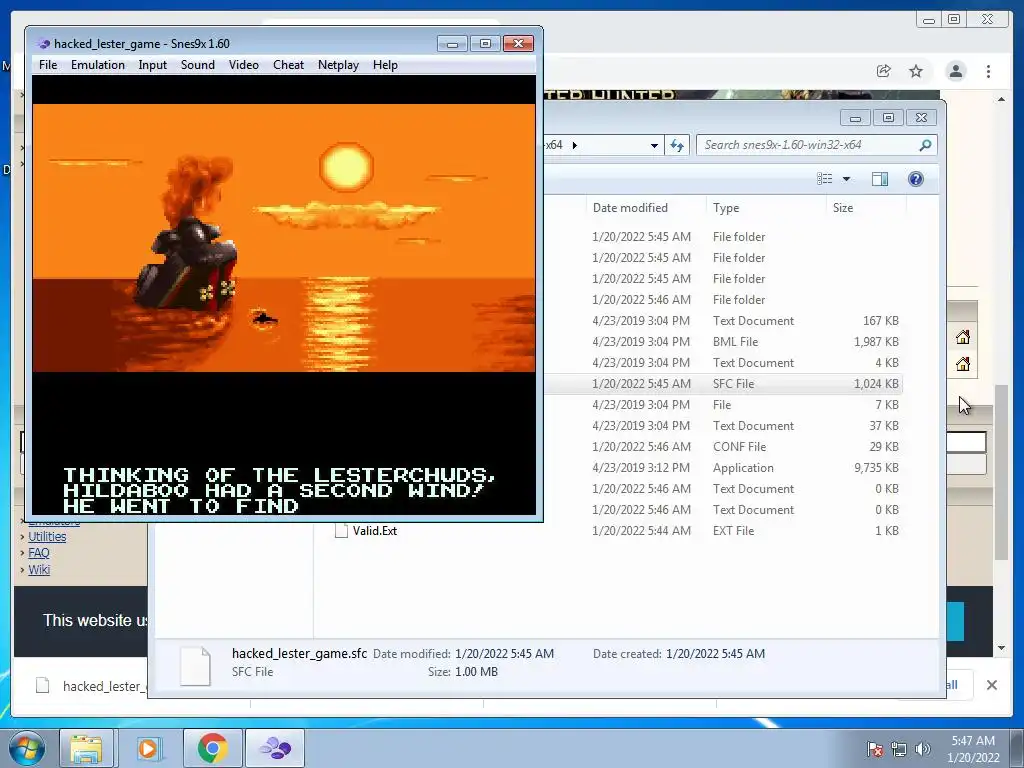Select the BML File row
The height and width of the screenshot is (768, 1024).
click(x=723, y=342)
